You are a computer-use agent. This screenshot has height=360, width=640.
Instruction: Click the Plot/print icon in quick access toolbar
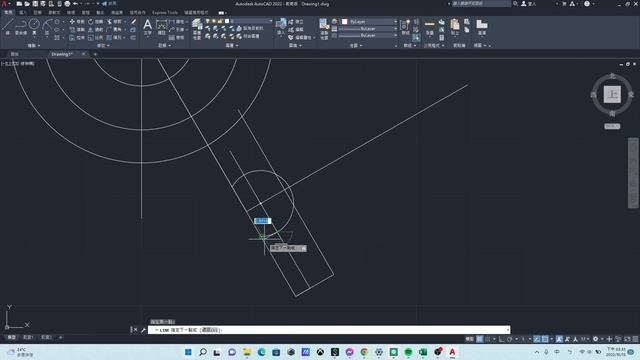(x=67, y=4)
